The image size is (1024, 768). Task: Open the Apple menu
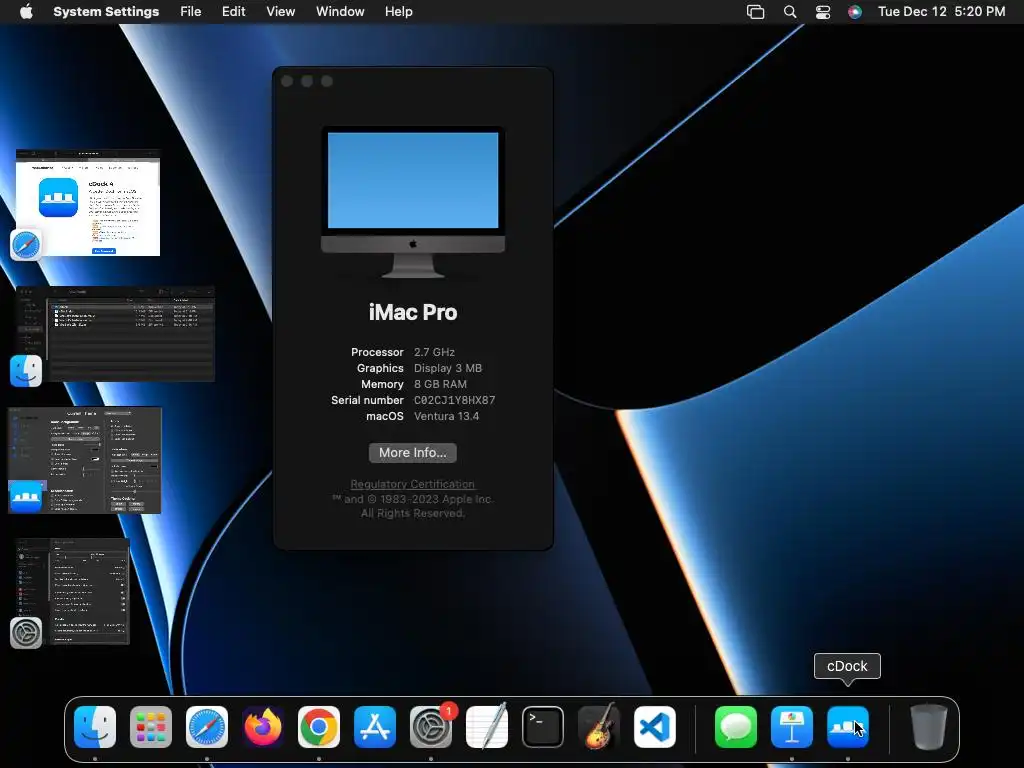(26, 12)
